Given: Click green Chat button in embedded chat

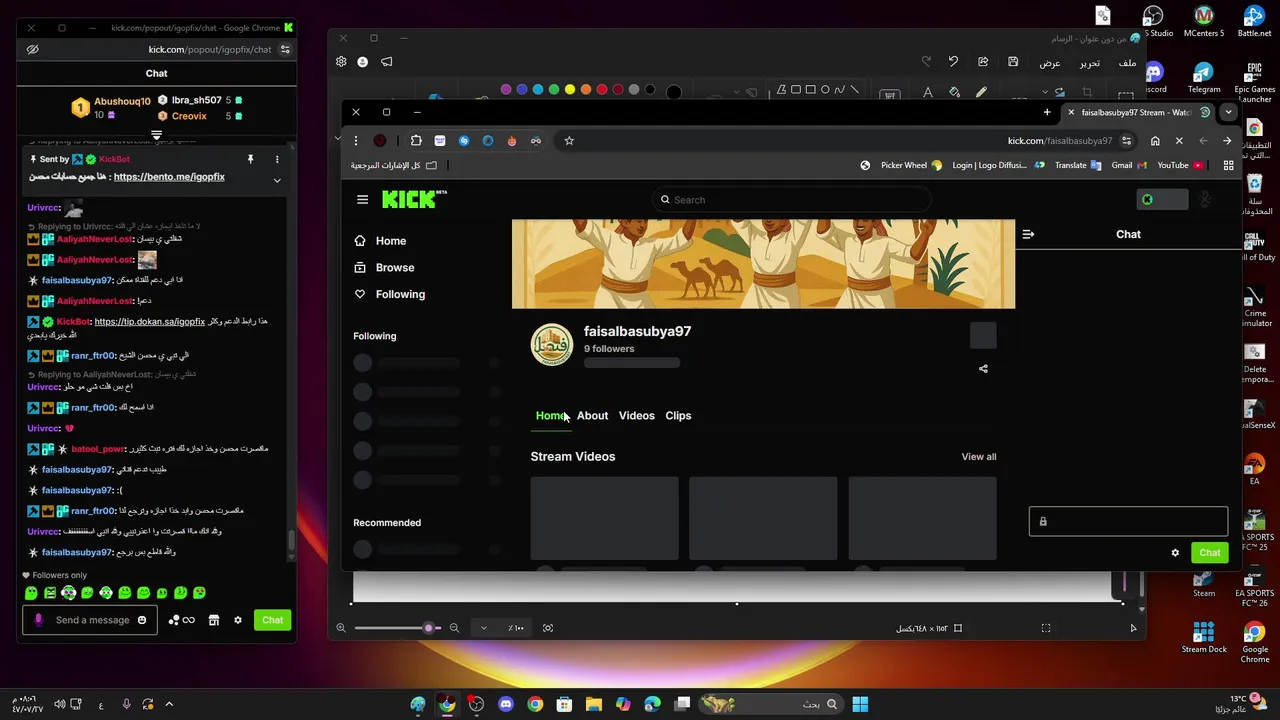Looking at the screenshot, I should 1209,553.
